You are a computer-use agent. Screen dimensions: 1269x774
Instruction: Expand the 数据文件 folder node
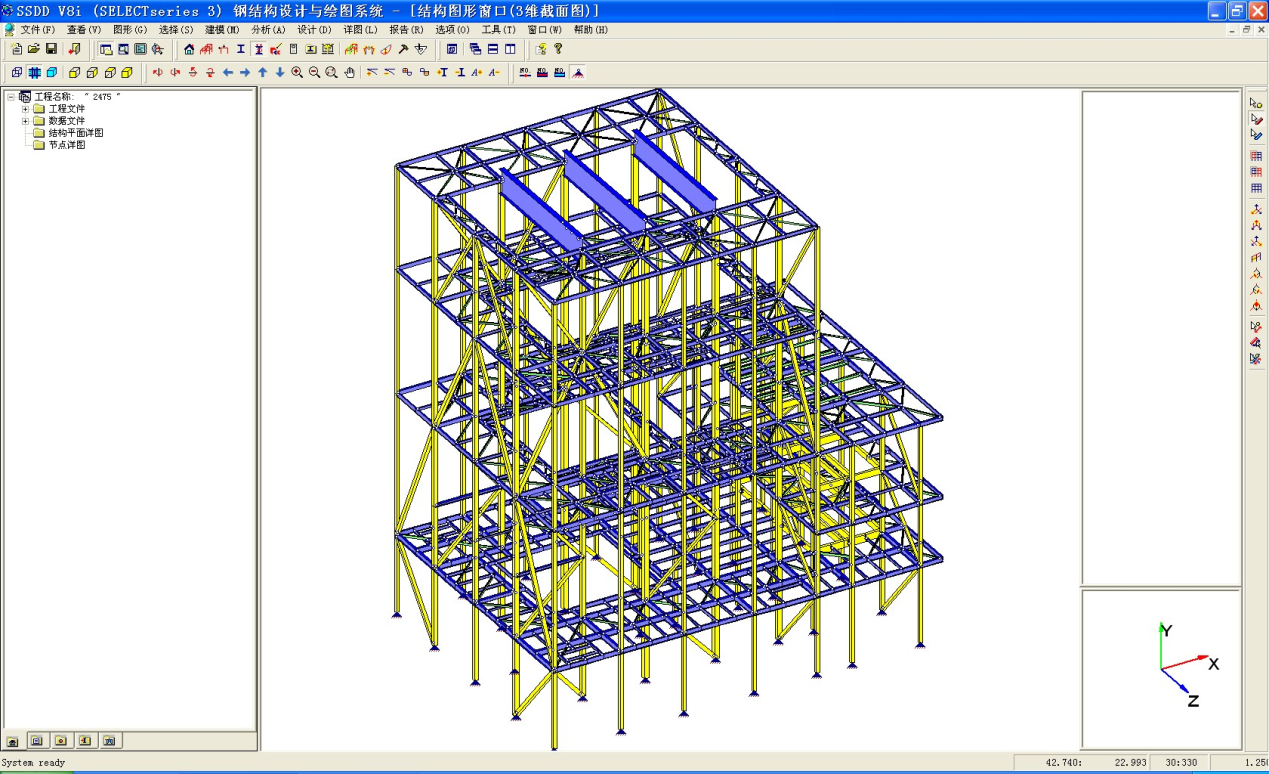pyautogui.click(x=25, y=121)
